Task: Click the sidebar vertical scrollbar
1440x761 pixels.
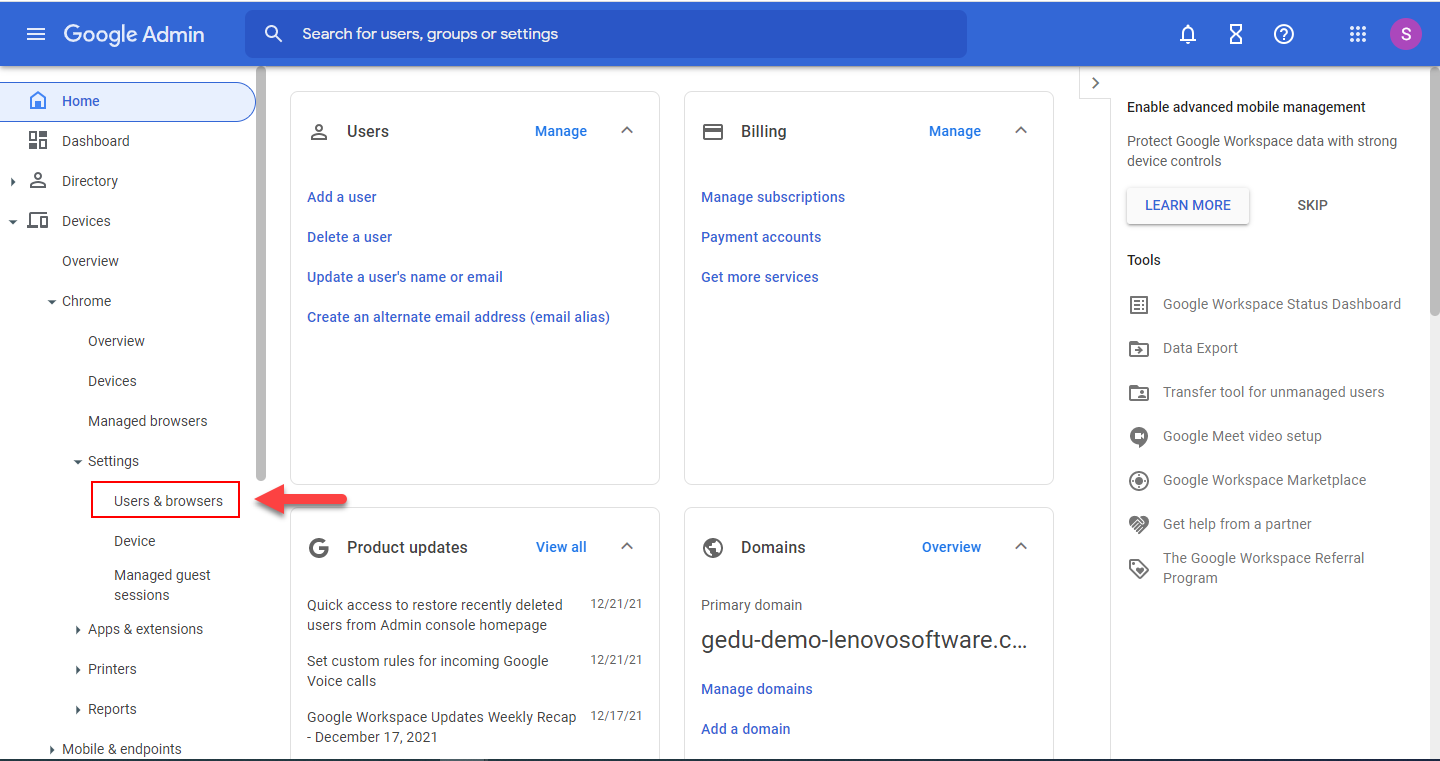Action: [x=262, y=273]
